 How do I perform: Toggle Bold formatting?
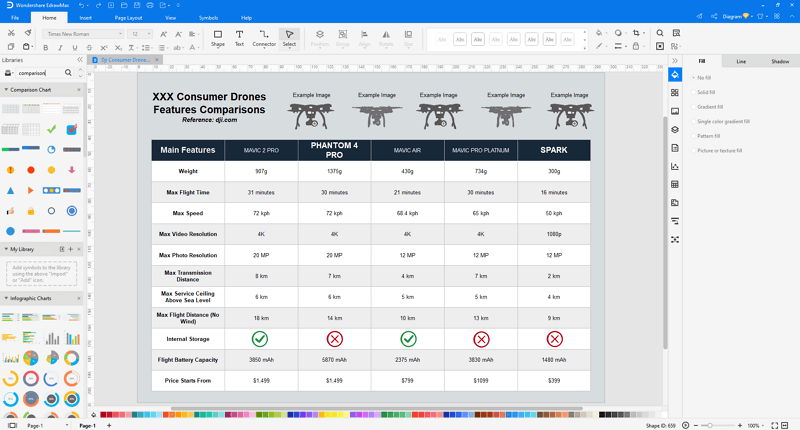[46, 47]
